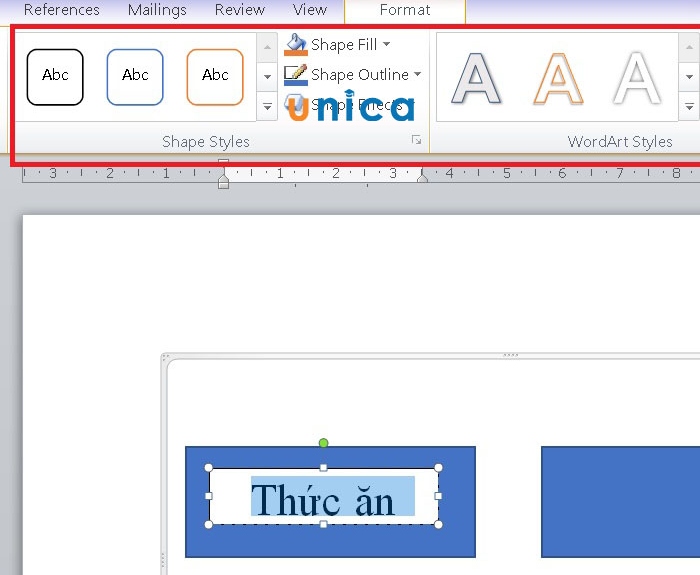This screenshot has height=575, width=700.
Task: Select the orange outline Abc shape style
Action: [215, 76]
